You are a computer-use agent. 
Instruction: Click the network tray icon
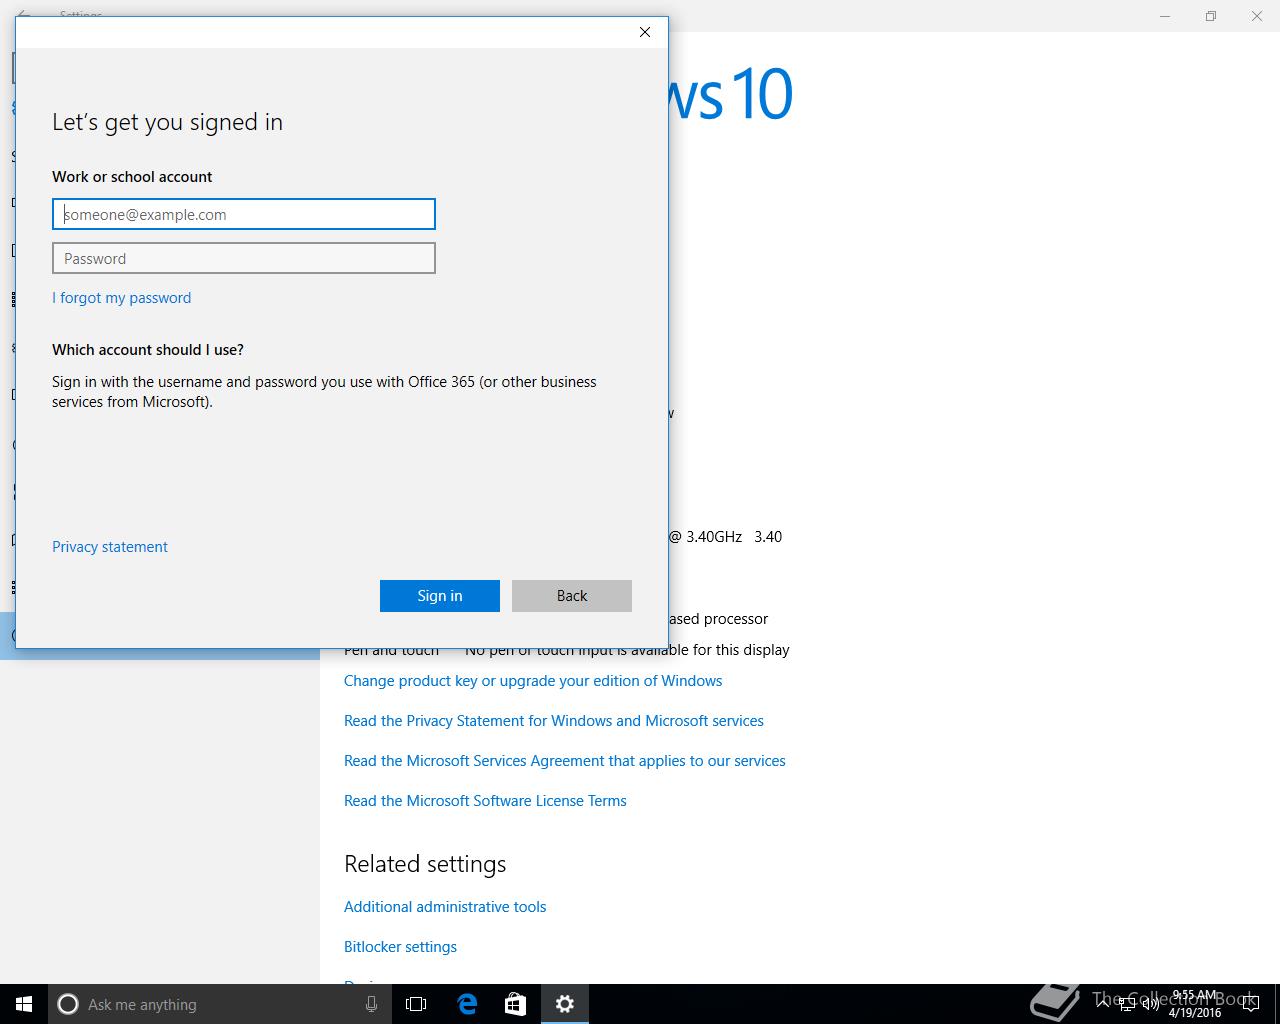point(1126,1004)
